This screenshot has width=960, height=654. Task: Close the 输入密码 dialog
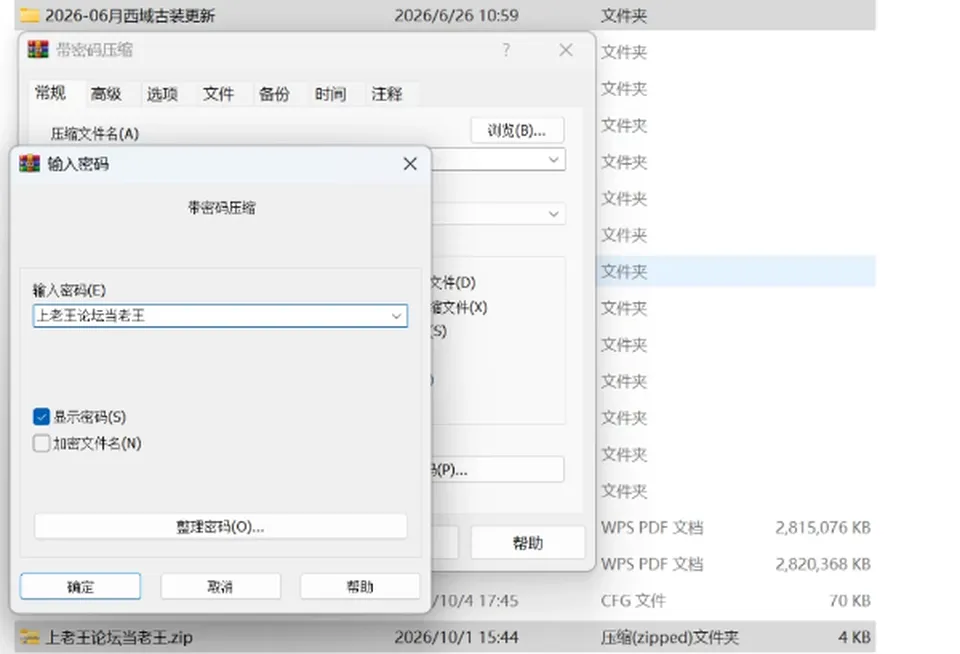[x=410, y=164]
